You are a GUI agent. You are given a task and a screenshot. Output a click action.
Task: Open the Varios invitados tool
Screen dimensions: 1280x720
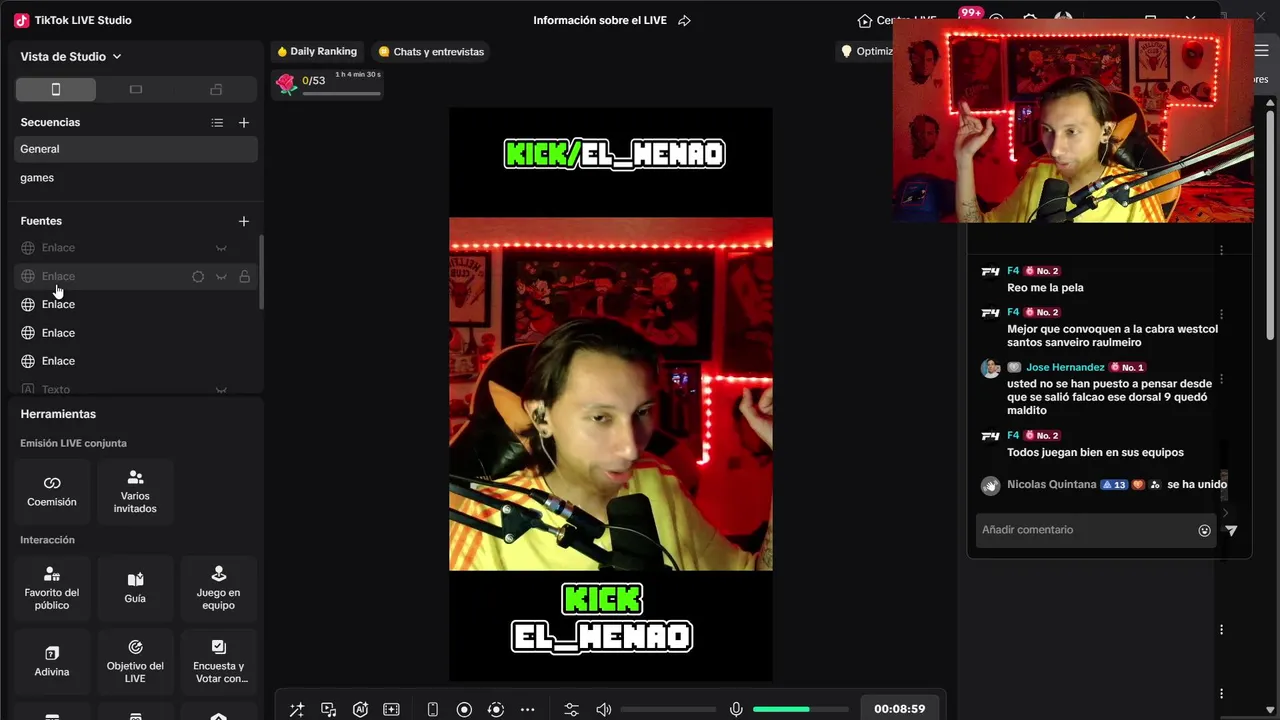135,491
